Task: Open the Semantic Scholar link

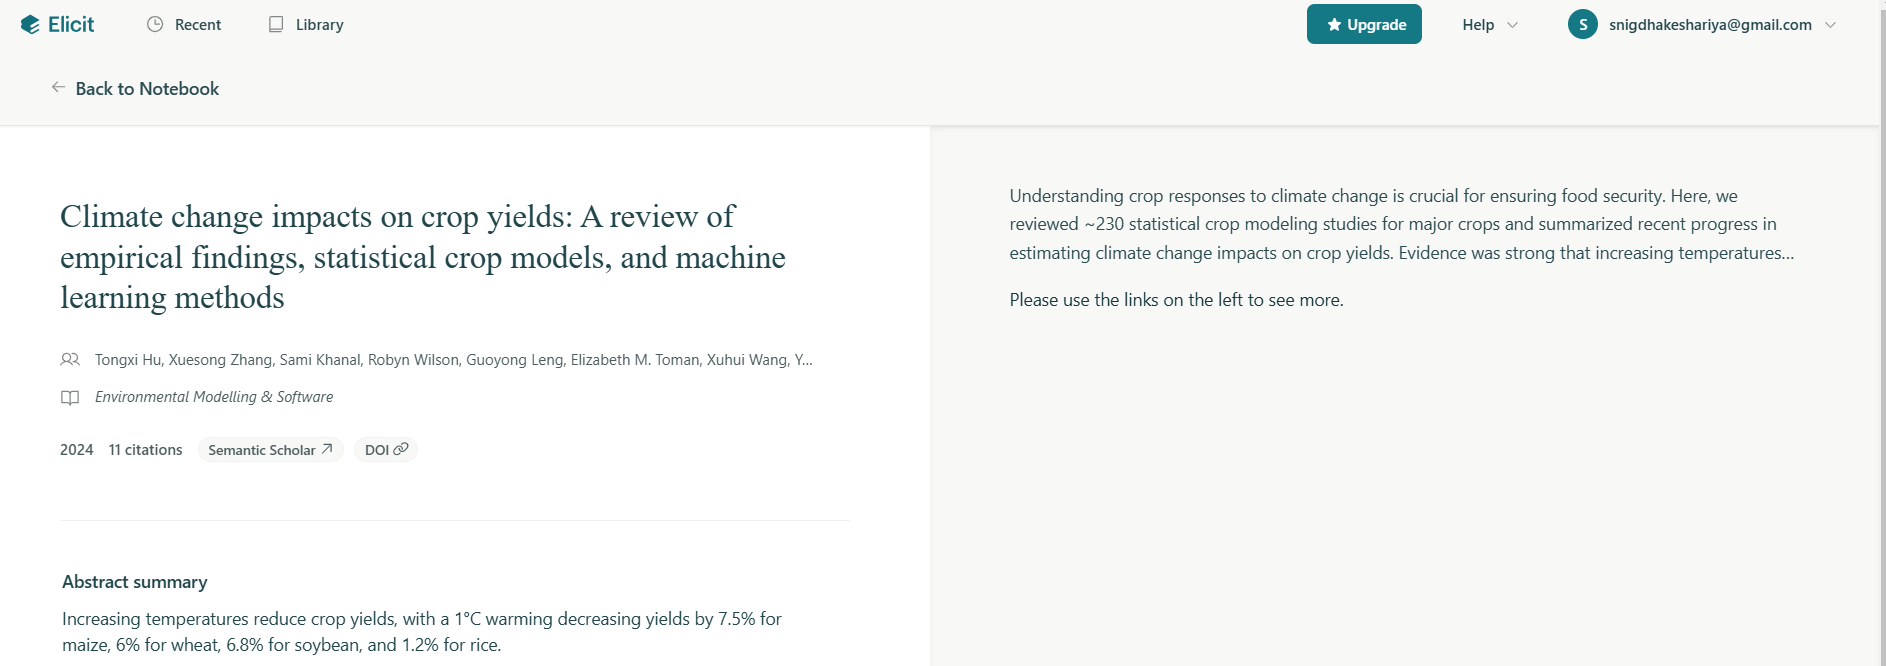Action: [x=261, y=450]
